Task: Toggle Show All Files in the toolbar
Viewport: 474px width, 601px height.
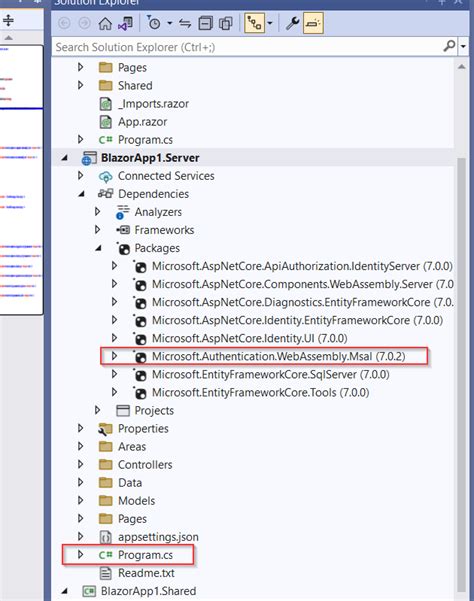Action: 225,24
